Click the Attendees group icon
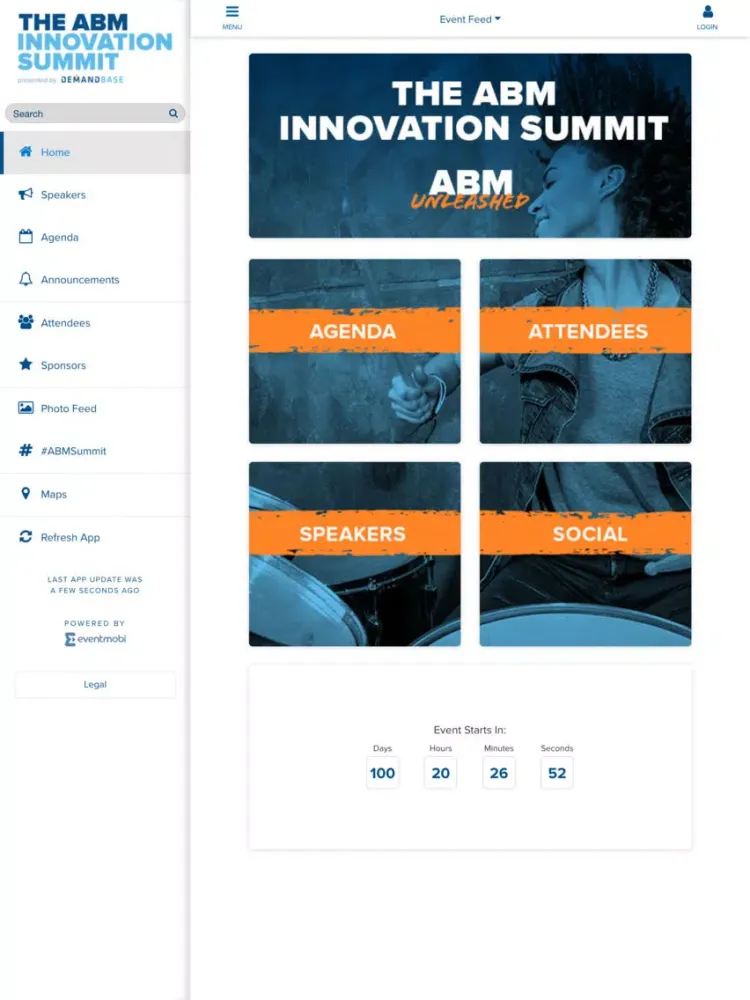The width and height of the screenshot is (750, 1000). tap(26, 322)
